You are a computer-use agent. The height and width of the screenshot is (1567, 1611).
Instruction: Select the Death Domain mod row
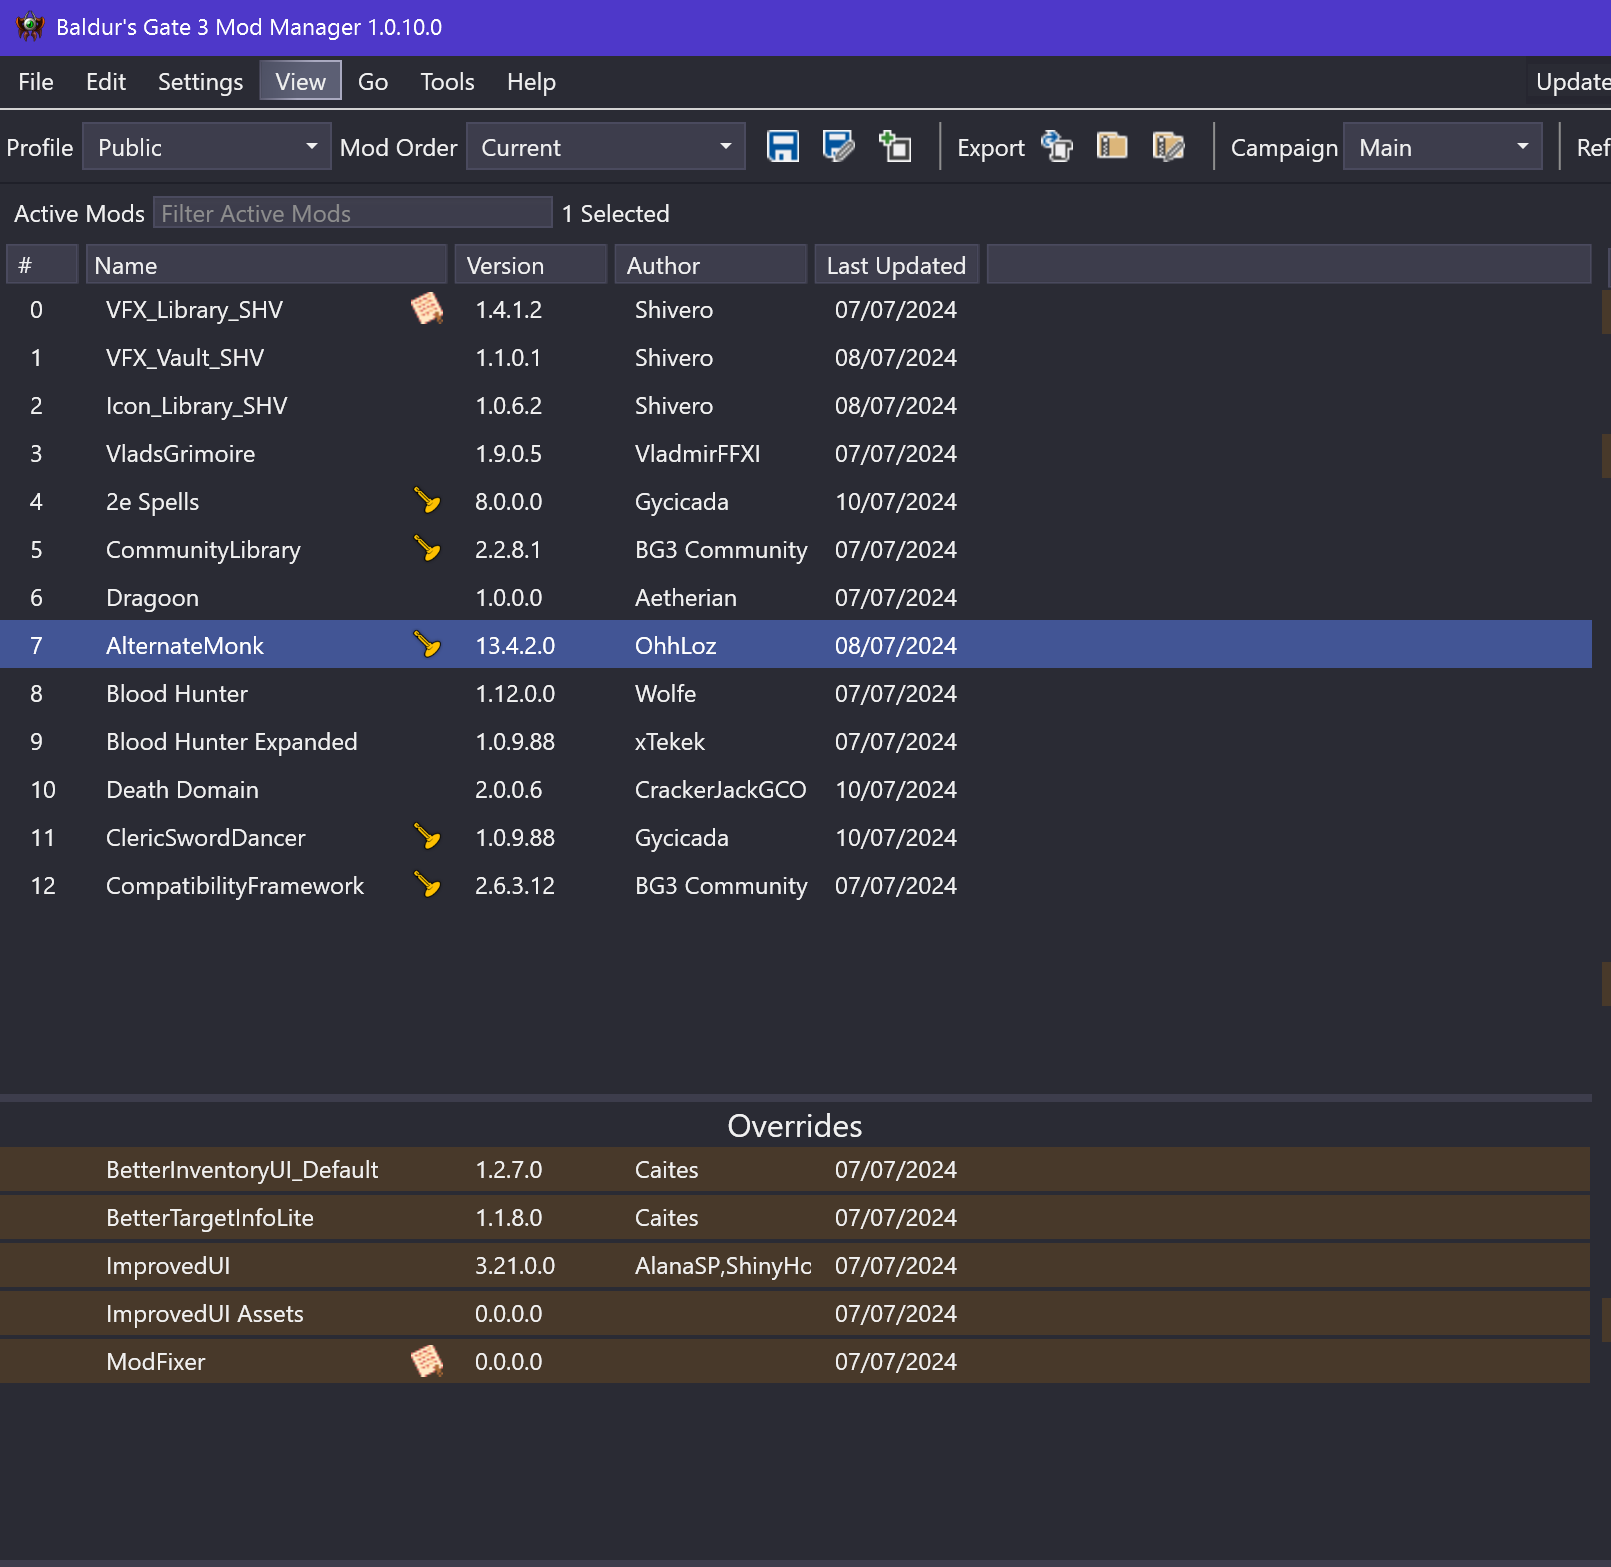(x=796, y=789)
